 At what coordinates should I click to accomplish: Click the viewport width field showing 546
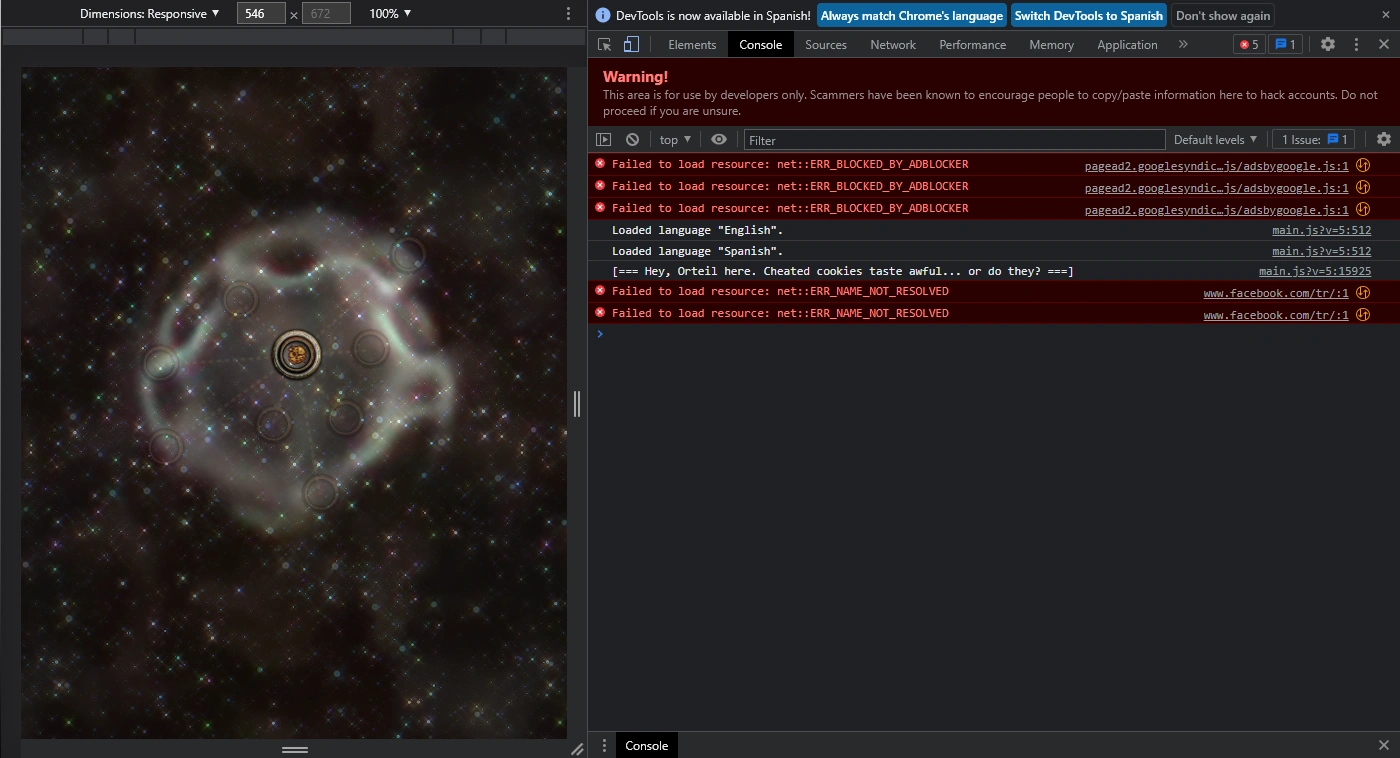(261, 14)
